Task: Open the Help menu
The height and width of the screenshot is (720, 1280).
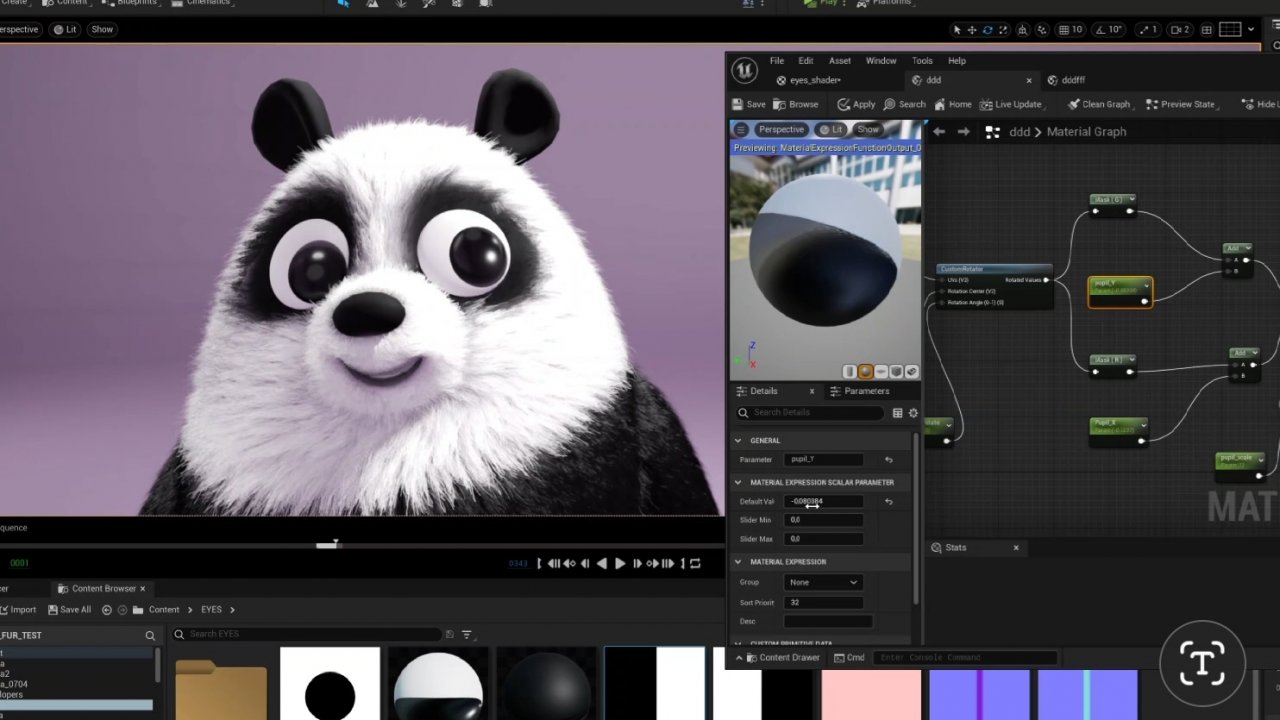Action: 957,61
